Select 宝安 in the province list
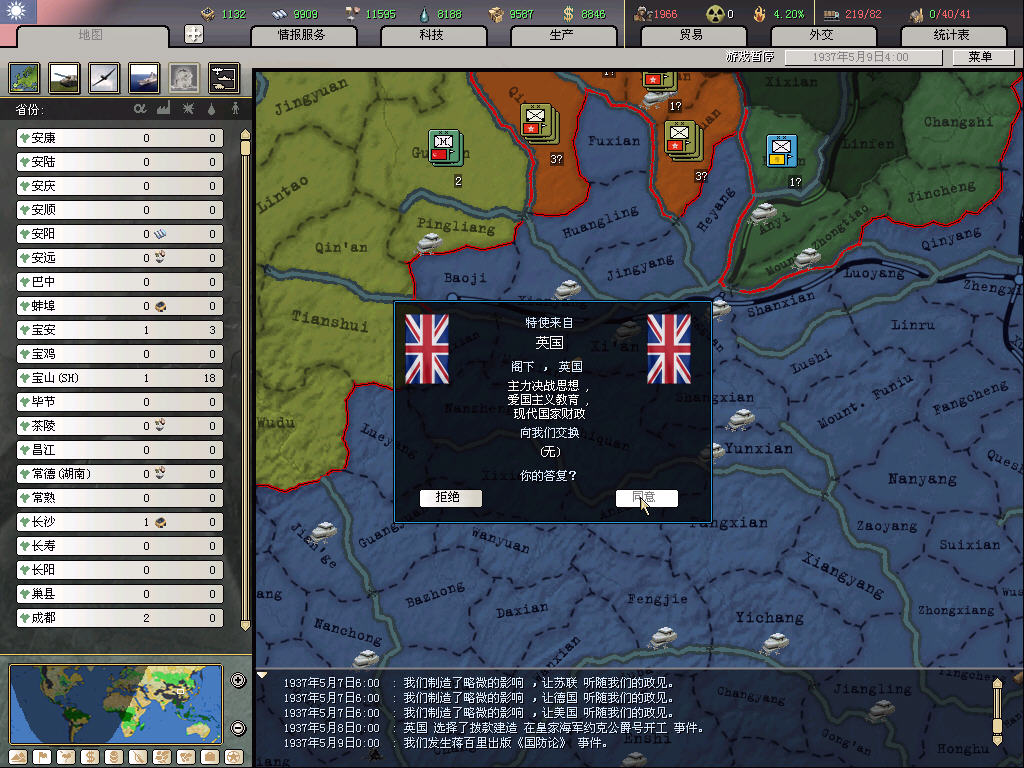This screenshot has height=768, width=1024. pos(120,330)
